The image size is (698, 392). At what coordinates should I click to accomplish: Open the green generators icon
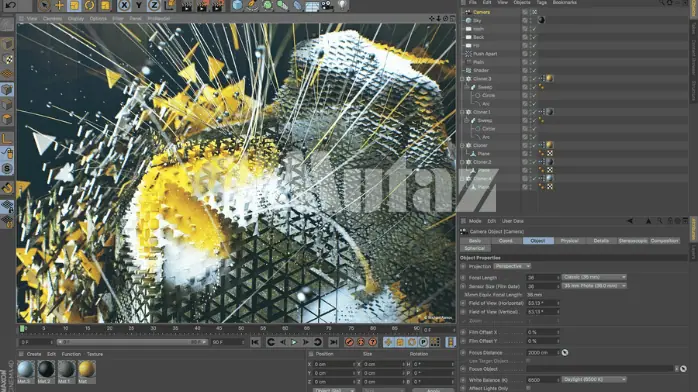coord(267,5)
